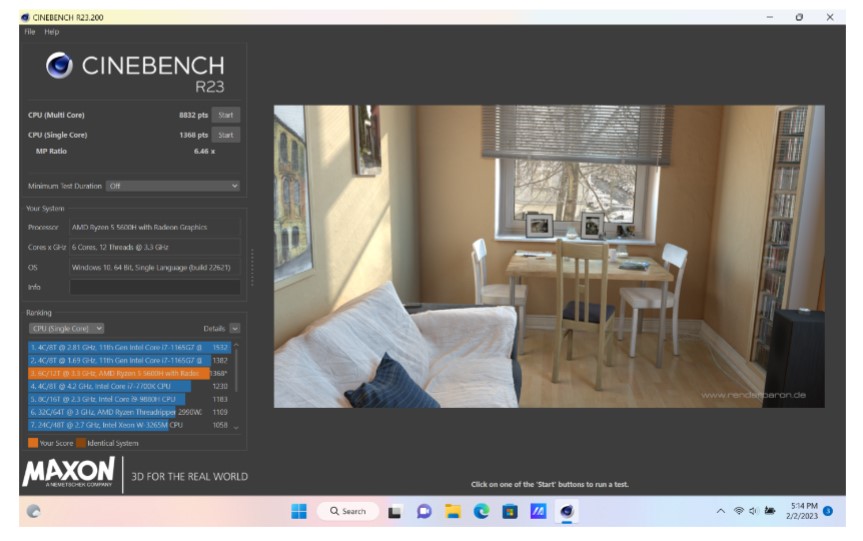Select ranking row 7 Intel Xeon W-3265M

(129, 425)
